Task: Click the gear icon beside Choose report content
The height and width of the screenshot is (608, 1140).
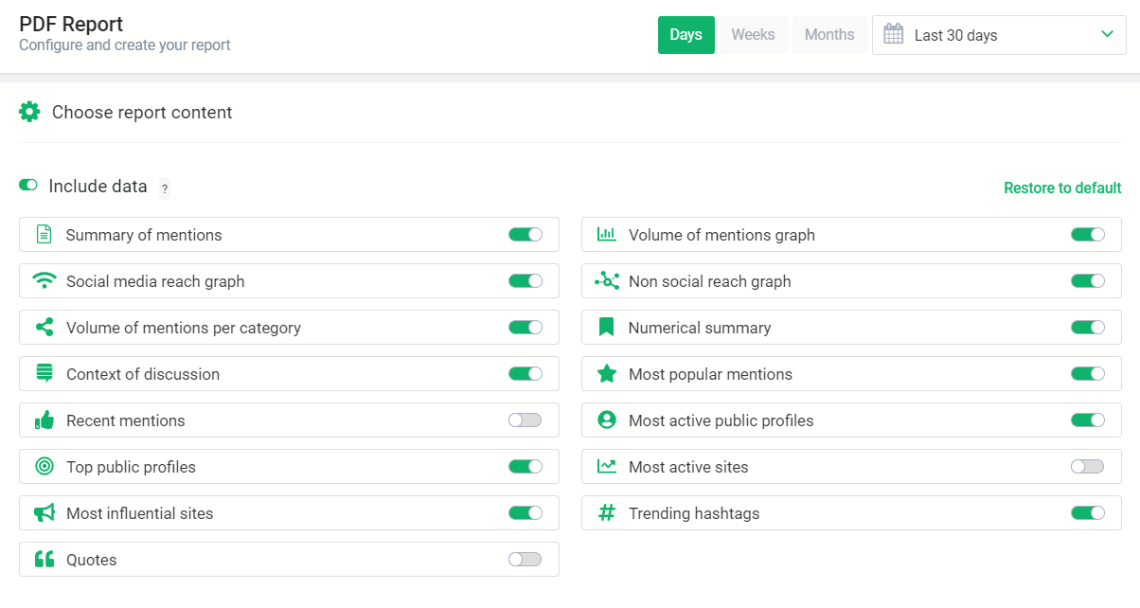Action: (x=30, y=112)
